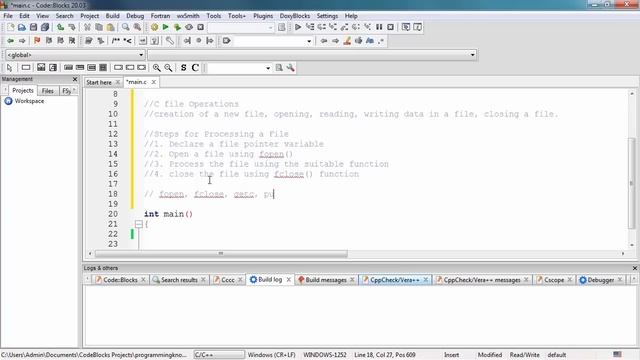
Task: Open the File menu
Action: (x=8, y=16)
